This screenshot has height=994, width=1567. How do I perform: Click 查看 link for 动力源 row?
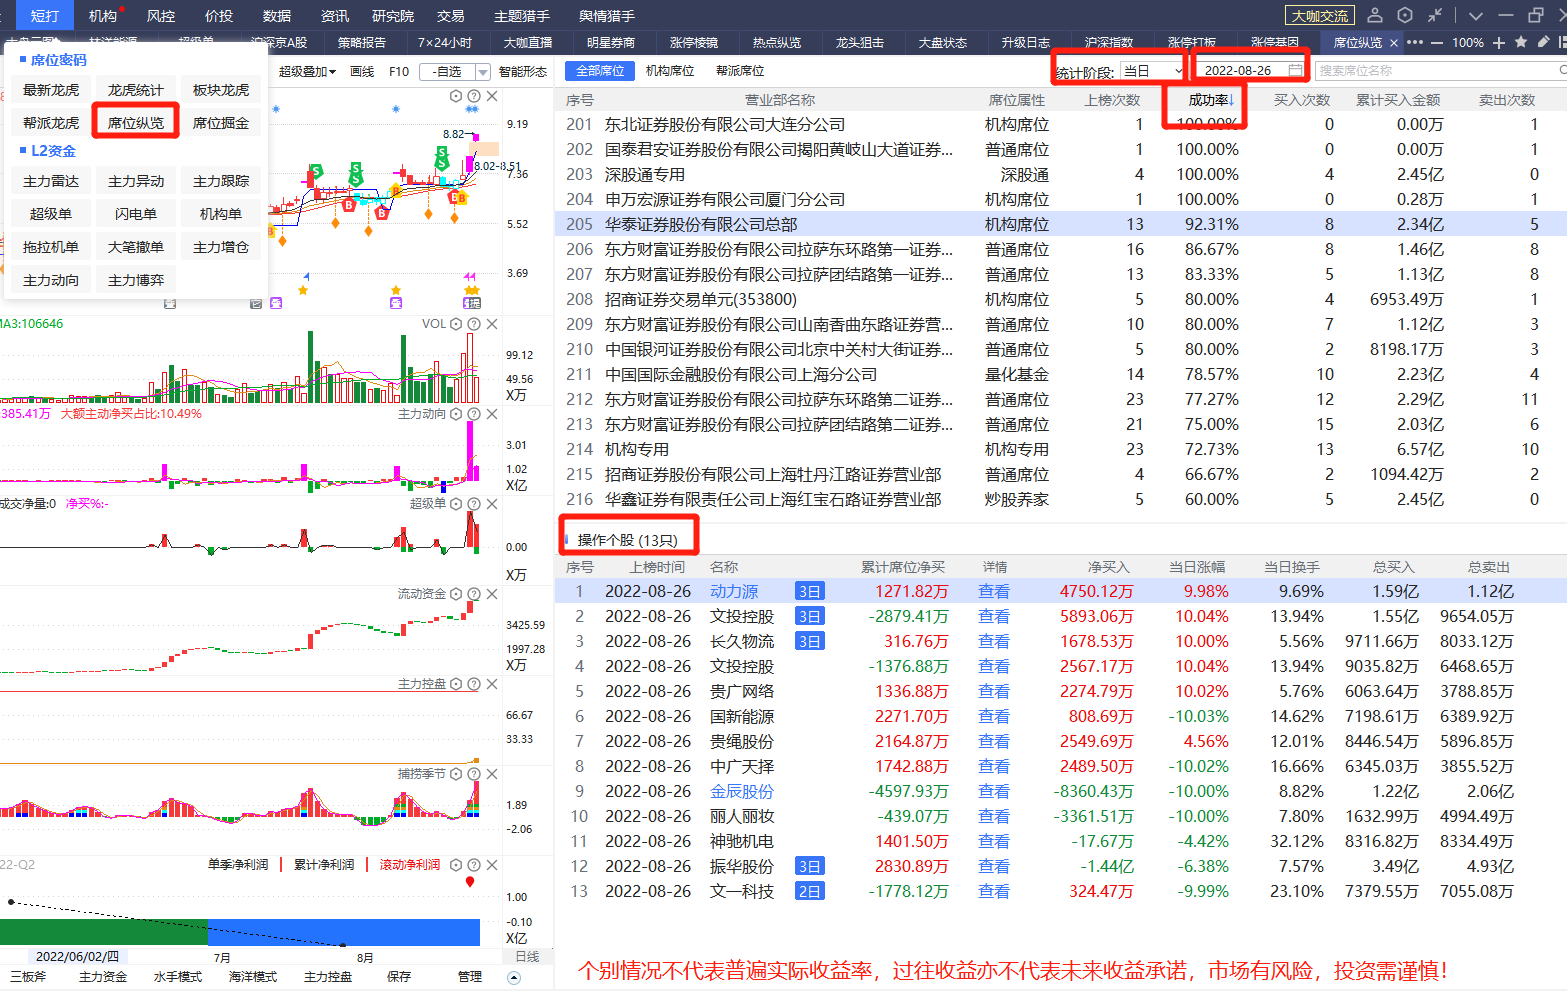coord(994,591)
